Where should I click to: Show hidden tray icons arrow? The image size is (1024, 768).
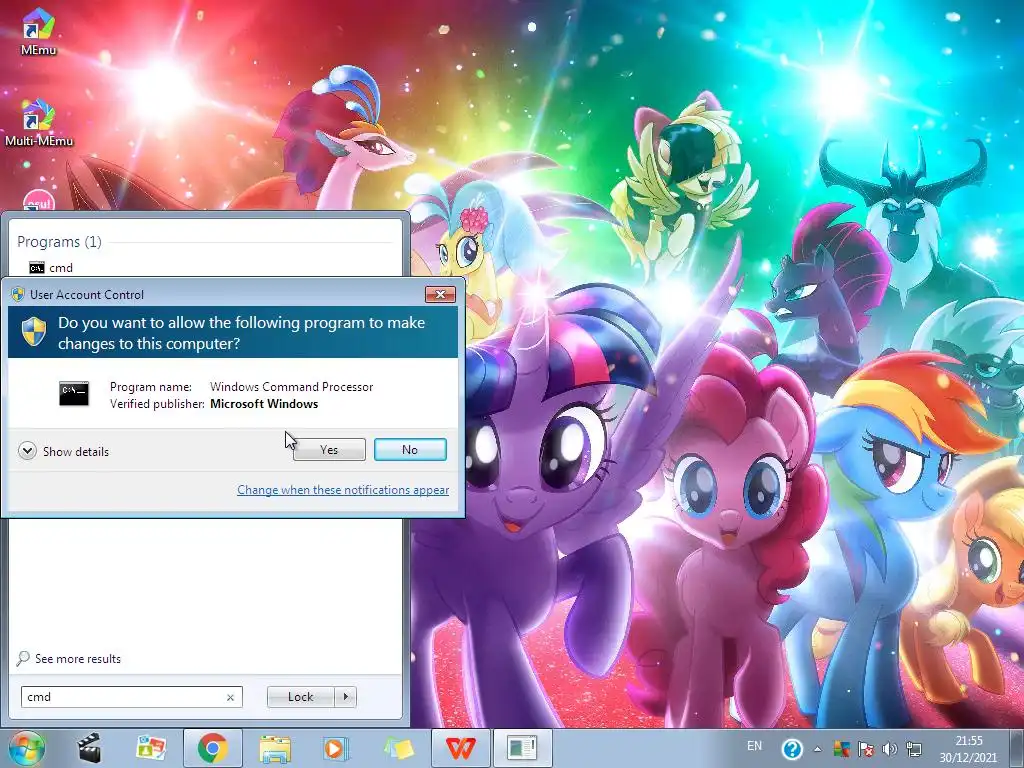point(818,749)
